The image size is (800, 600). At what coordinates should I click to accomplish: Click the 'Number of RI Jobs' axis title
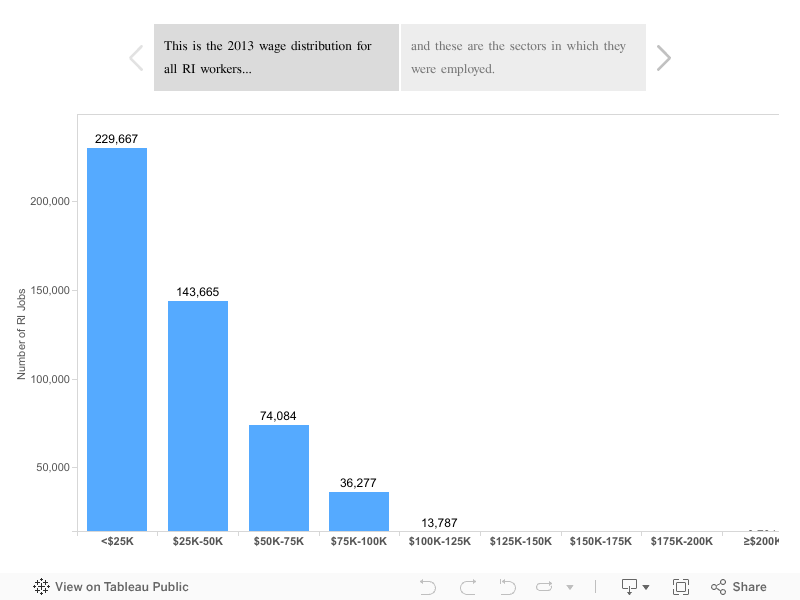(x=22, y=333)
